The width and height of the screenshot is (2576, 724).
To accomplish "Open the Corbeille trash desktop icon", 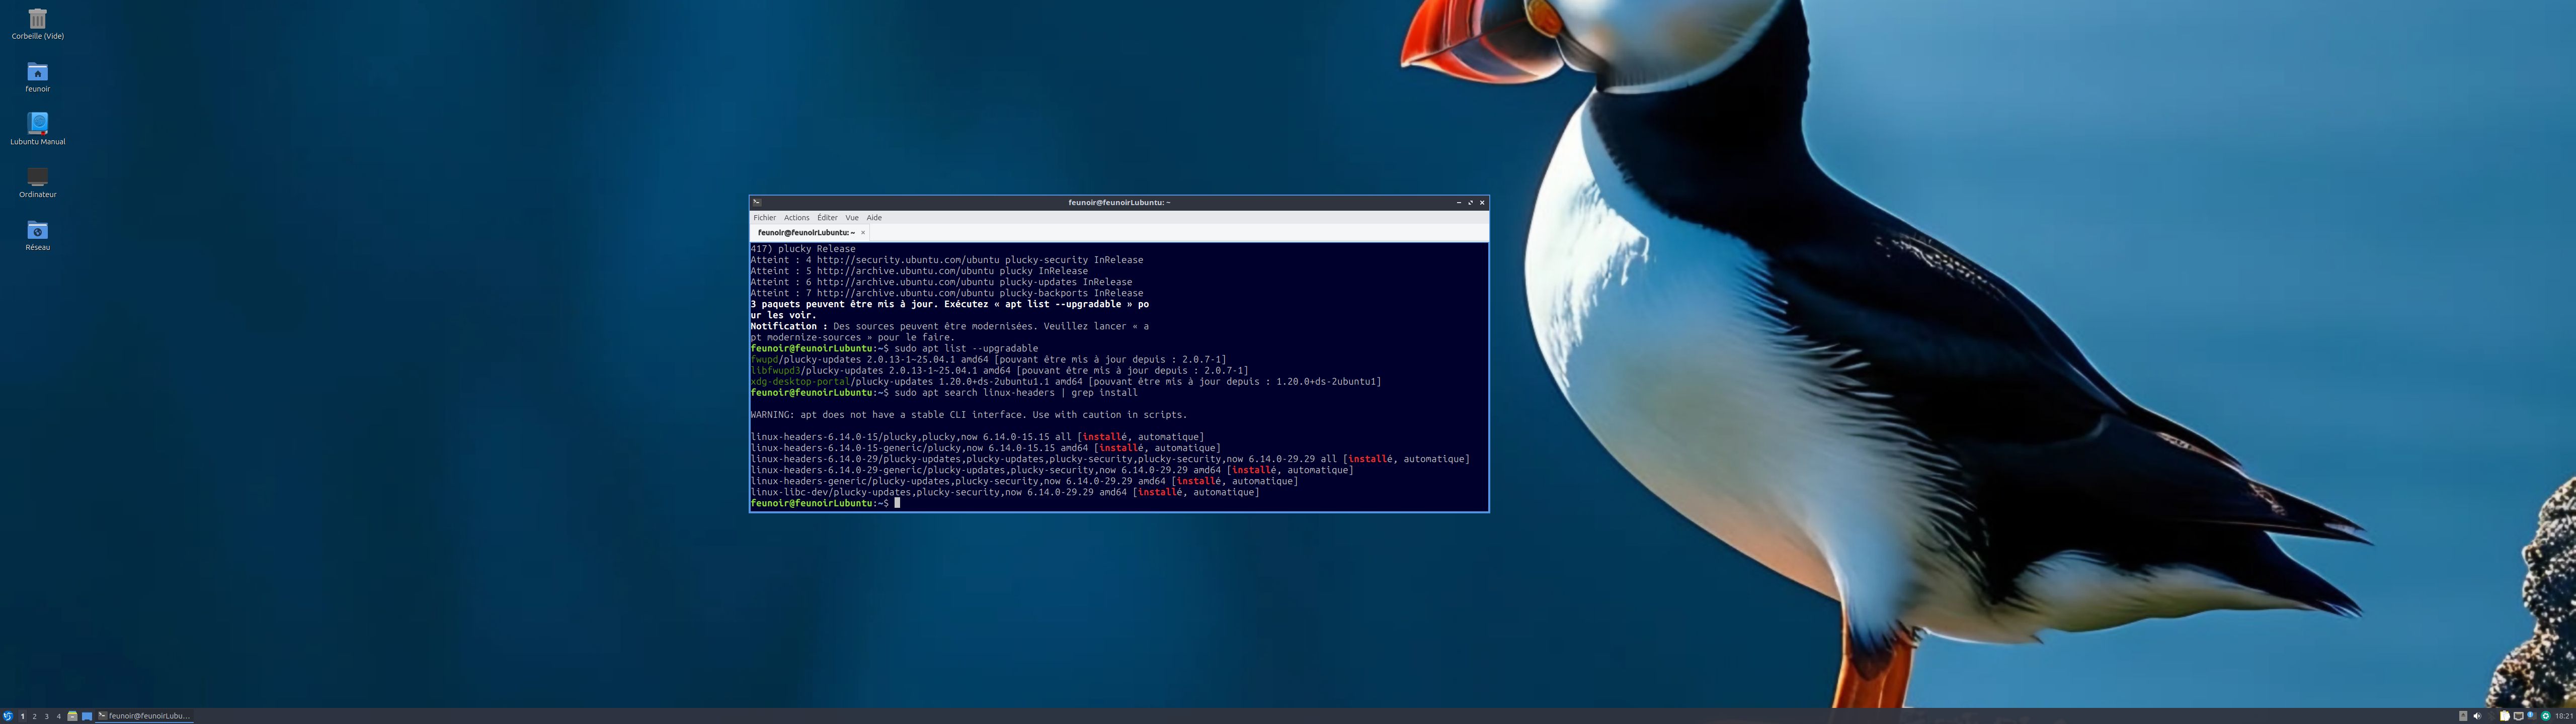I will (37, 19).
